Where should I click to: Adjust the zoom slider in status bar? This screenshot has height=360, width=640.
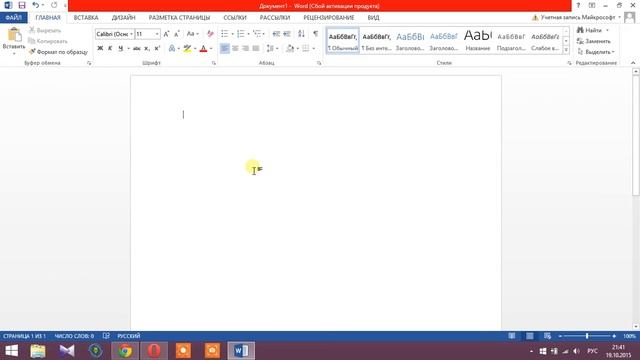587,336
